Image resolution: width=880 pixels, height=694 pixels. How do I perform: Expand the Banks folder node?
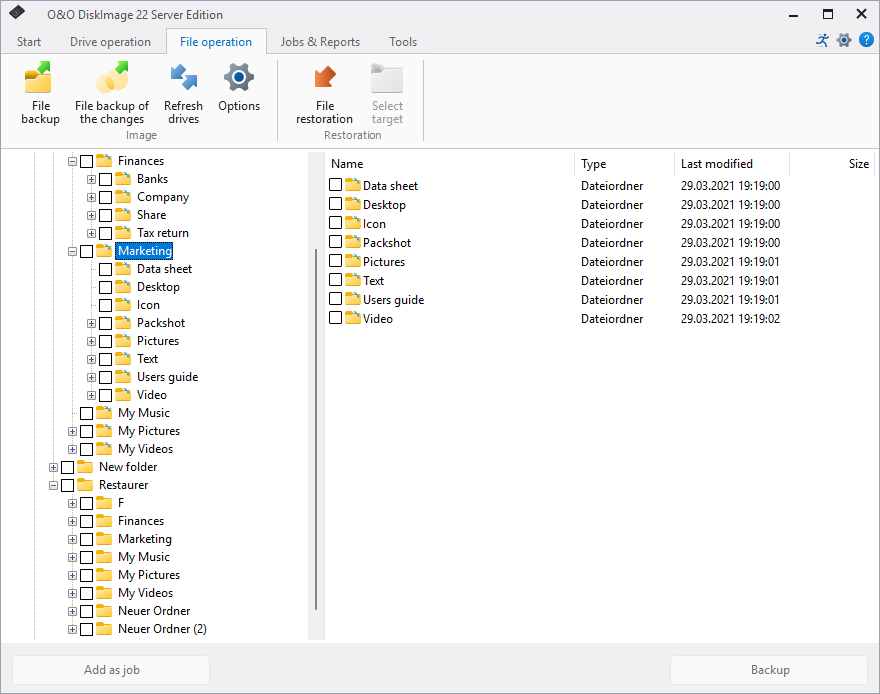91,179
